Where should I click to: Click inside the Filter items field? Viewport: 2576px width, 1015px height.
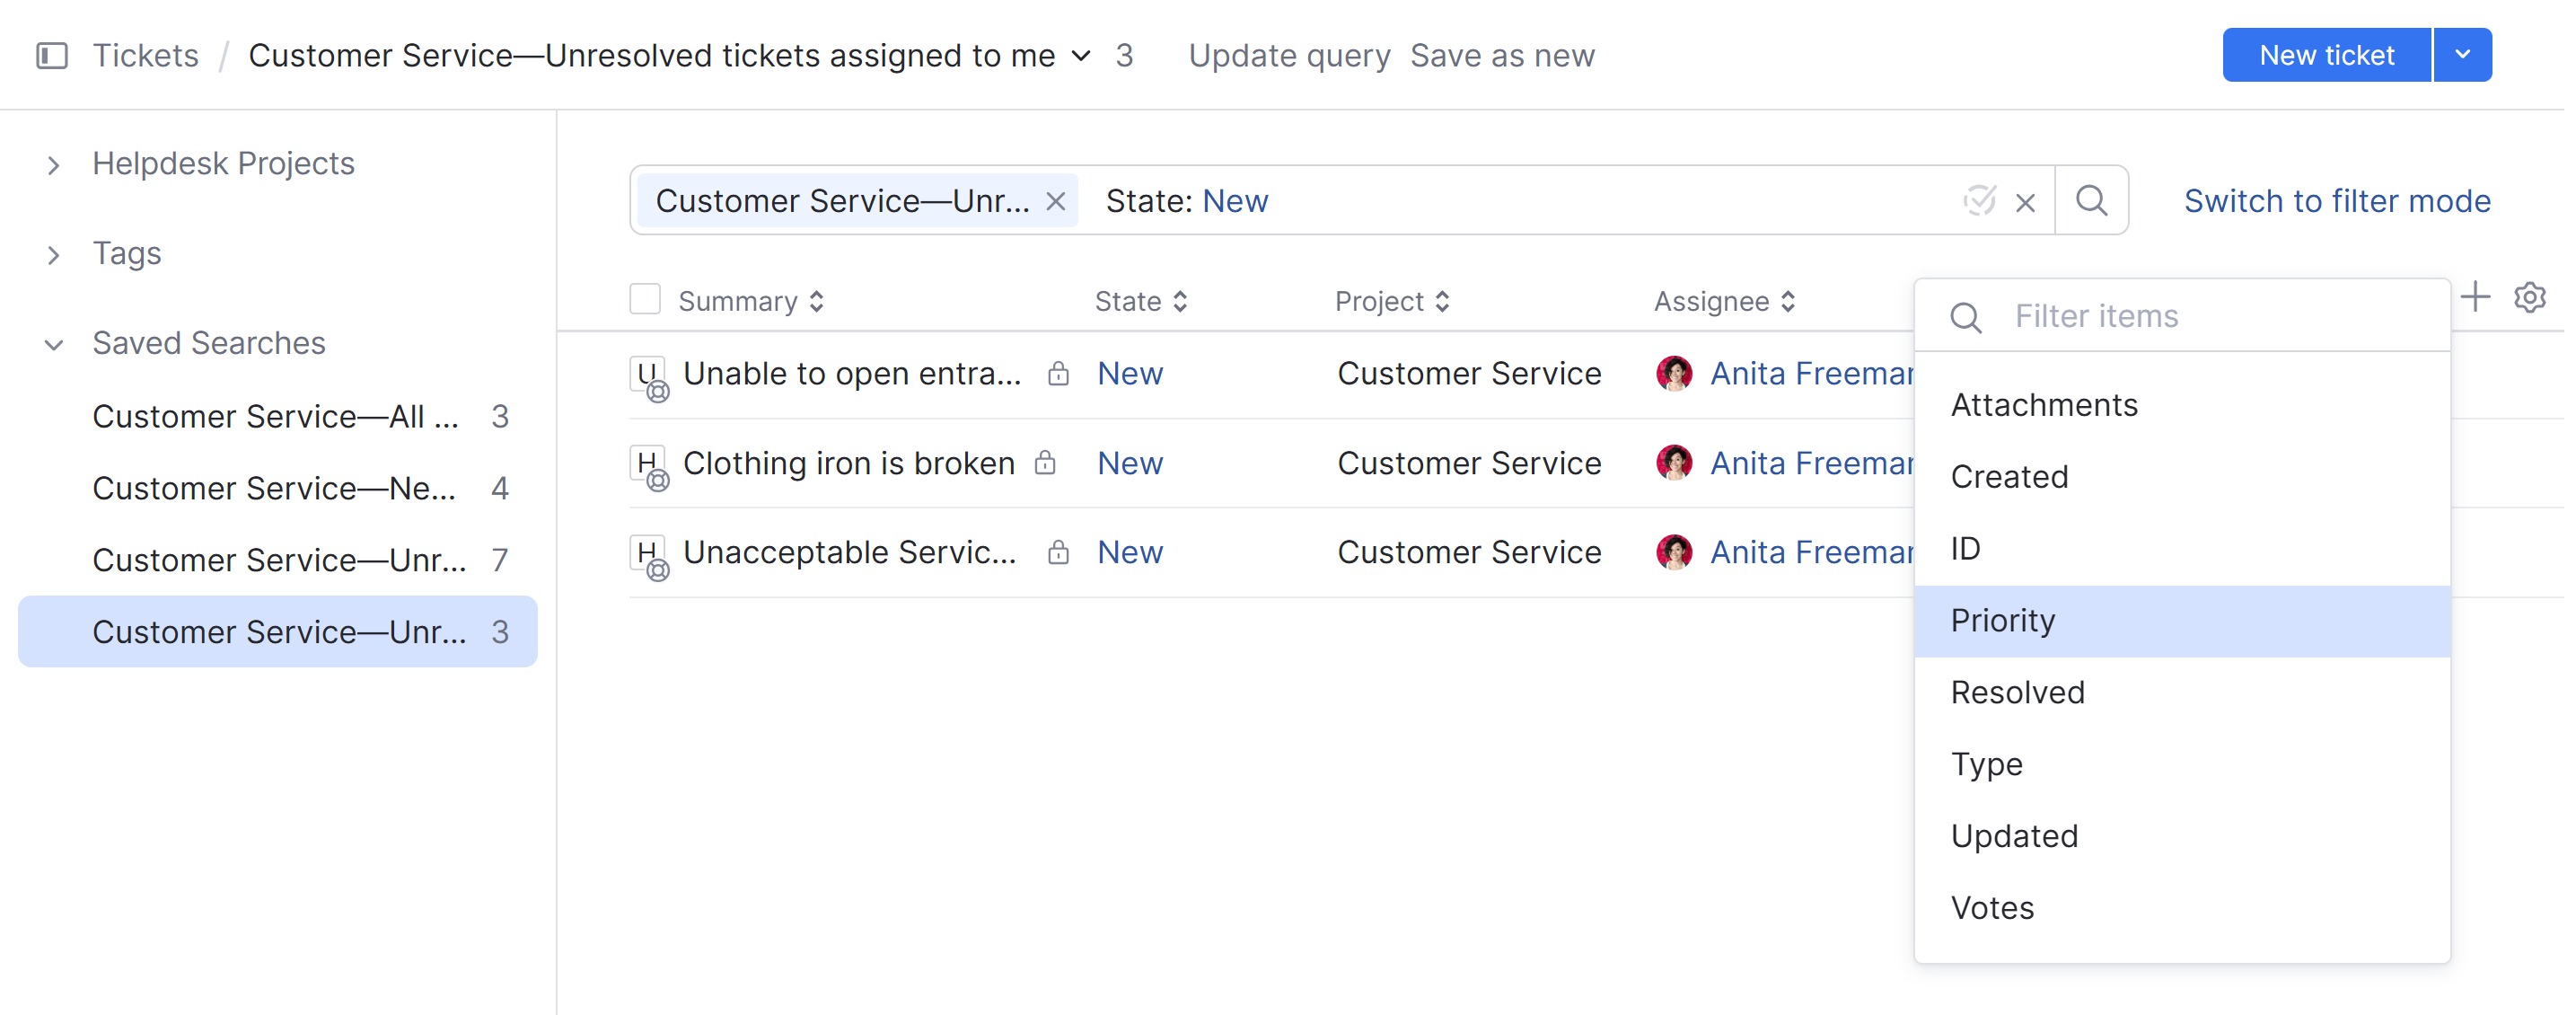[2150, 316]
